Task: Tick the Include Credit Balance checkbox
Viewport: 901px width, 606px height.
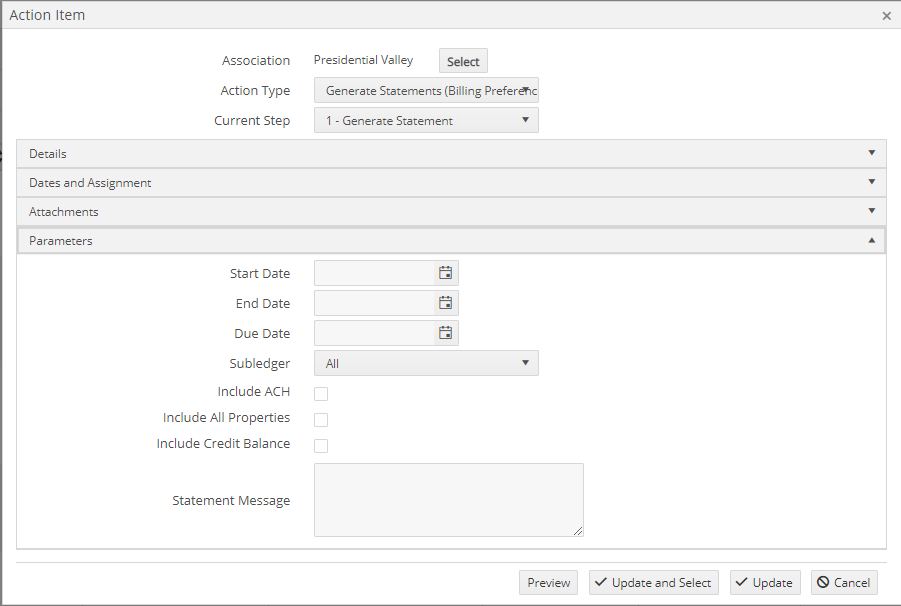Action: tap(321, 446)
